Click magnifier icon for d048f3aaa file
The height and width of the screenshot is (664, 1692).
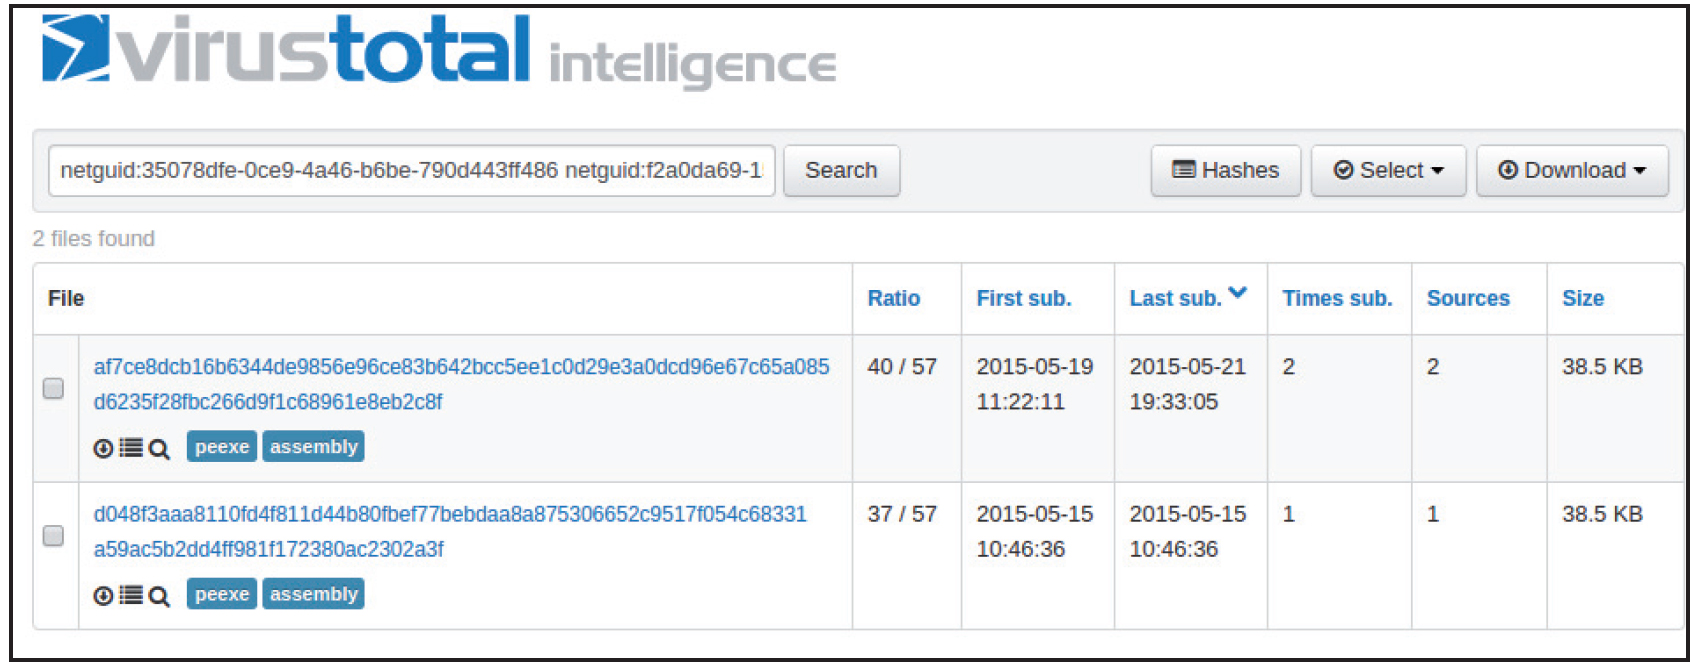coord(159,596)
